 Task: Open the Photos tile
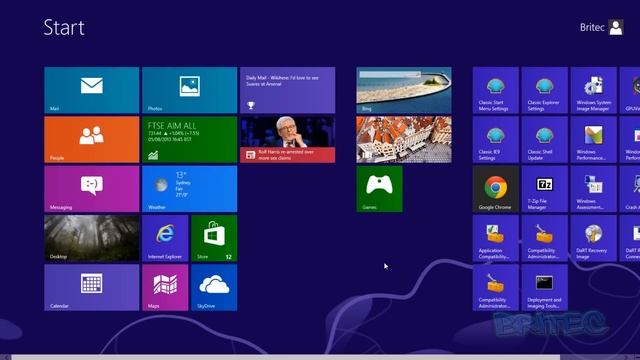click(x=189, y=90)
